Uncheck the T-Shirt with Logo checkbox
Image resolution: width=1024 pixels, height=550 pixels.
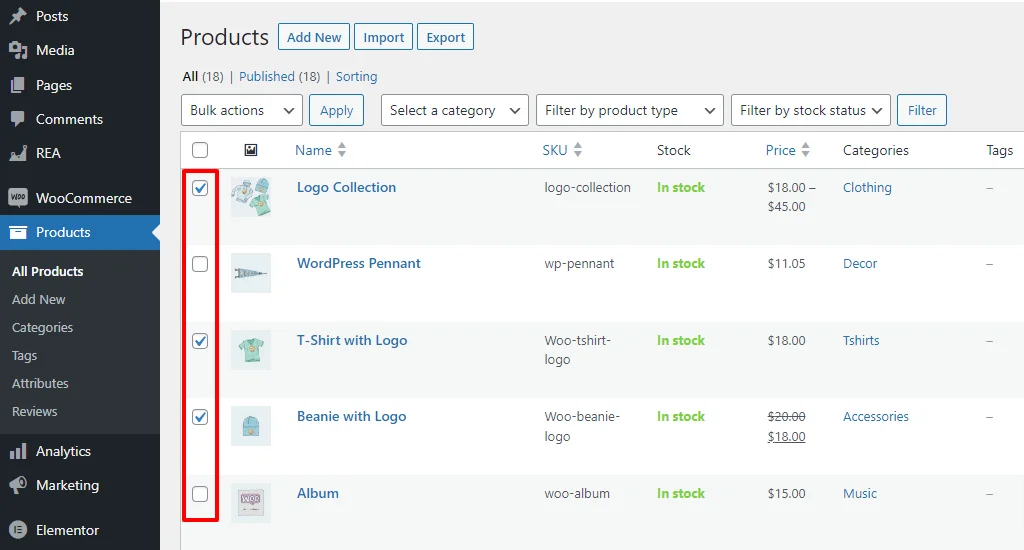point(200,341)
